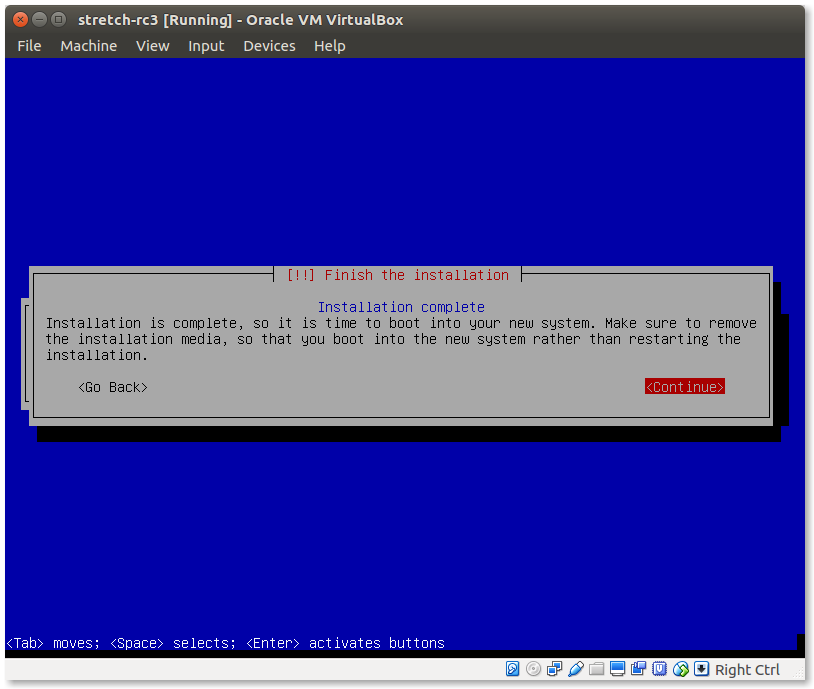The width and height of the screenshot is (814, 689).
Task: Click the Tab moves help line
Action: click(225, 643)
